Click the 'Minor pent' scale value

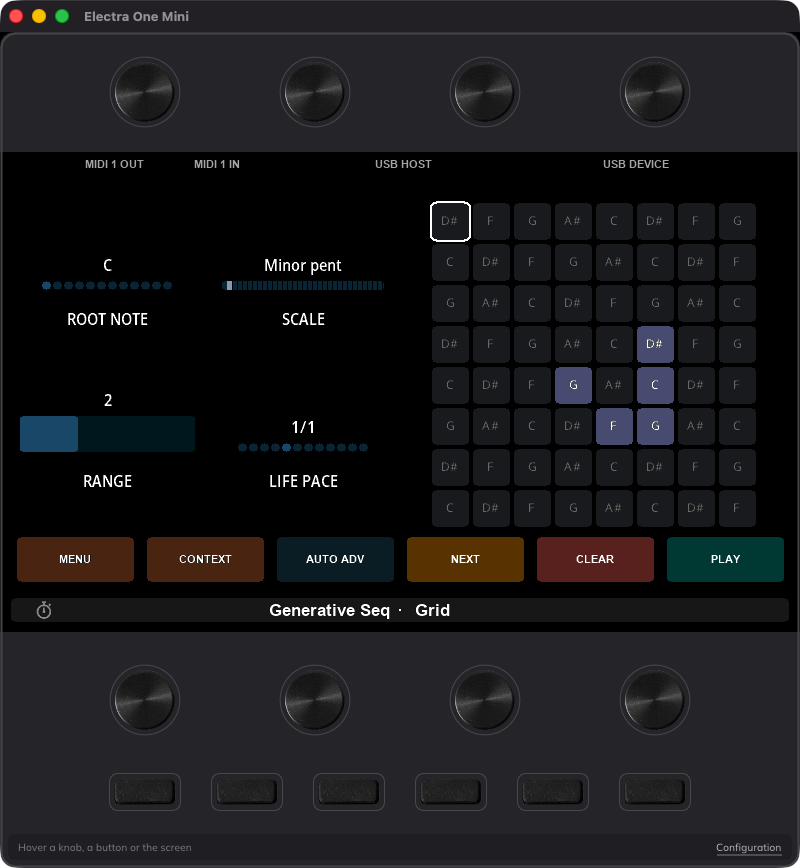click(303, 266)
